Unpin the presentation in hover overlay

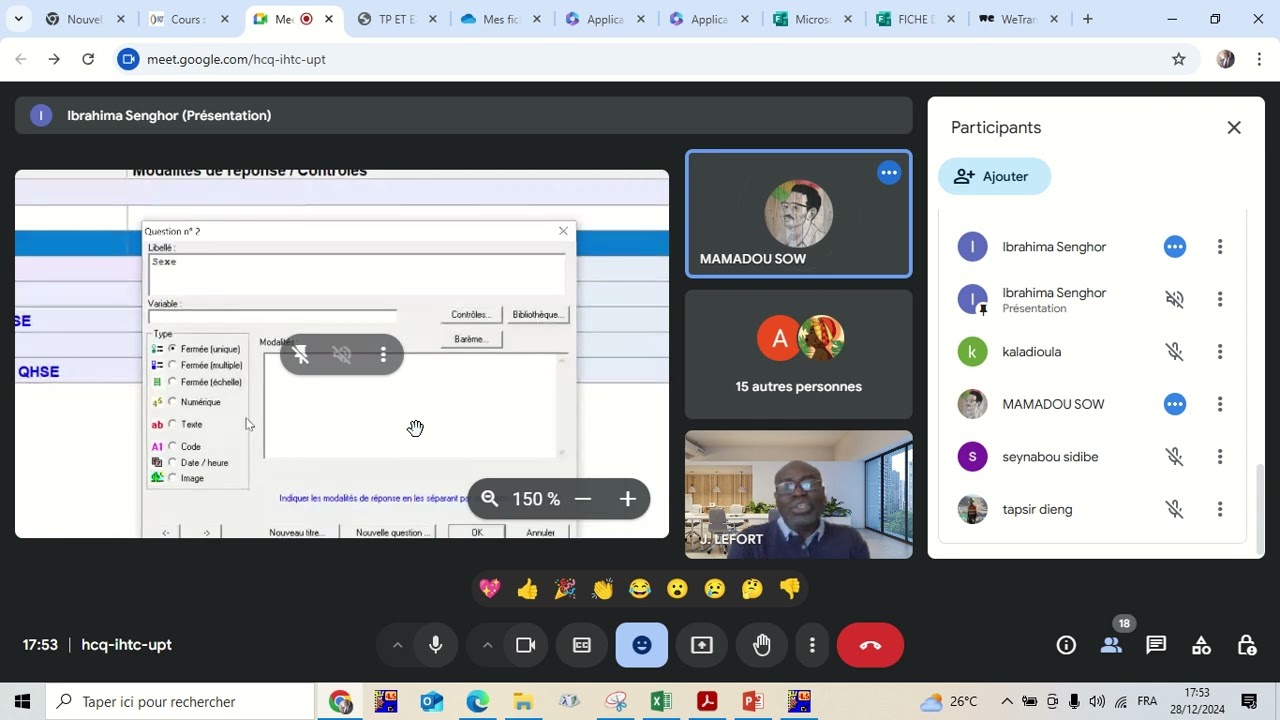pyautogui.click(x=300, y=354)
